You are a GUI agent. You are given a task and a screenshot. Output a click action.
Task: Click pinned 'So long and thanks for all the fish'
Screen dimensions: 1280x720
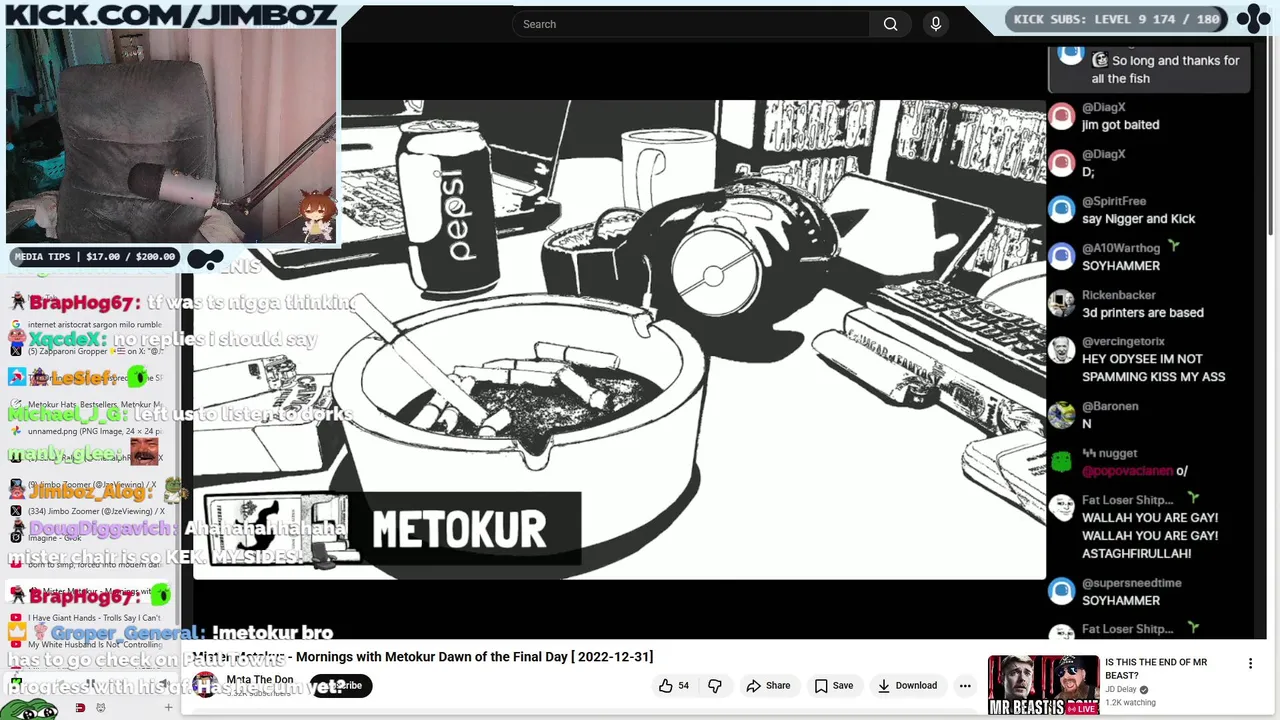pos(1165,69)
